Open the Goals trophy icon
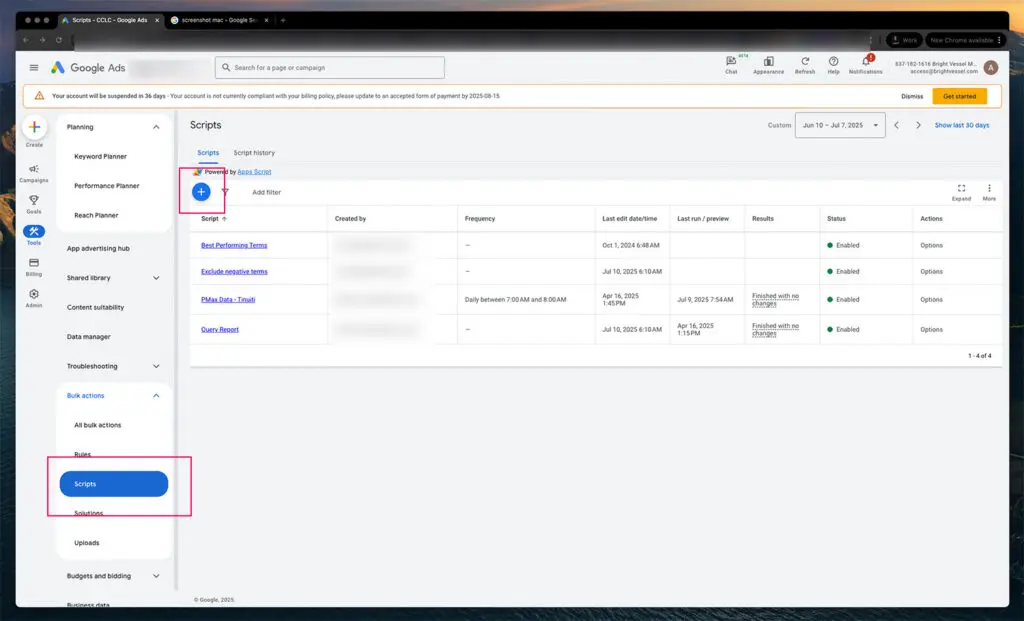Image resolution: width=1024 pixels, height=621 pixels. click(x=34, y=203)
